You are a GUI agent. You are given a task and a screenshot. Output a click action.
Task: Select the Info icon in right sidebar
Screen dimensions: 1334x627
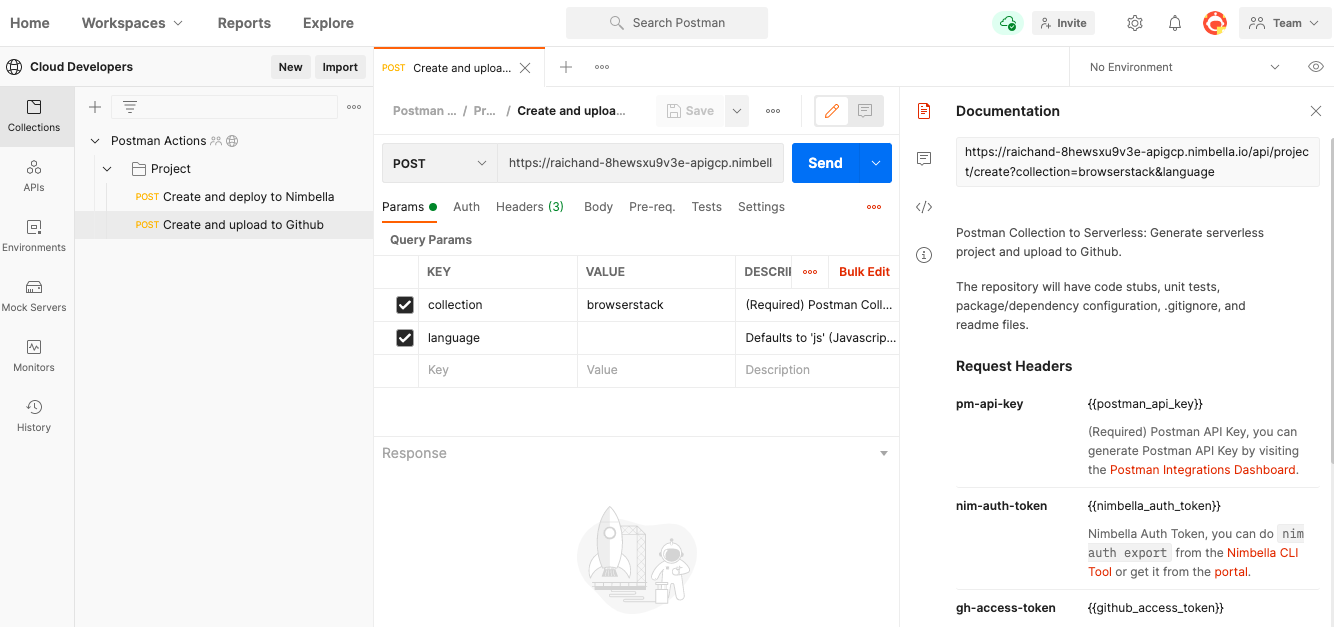[924, 255]
